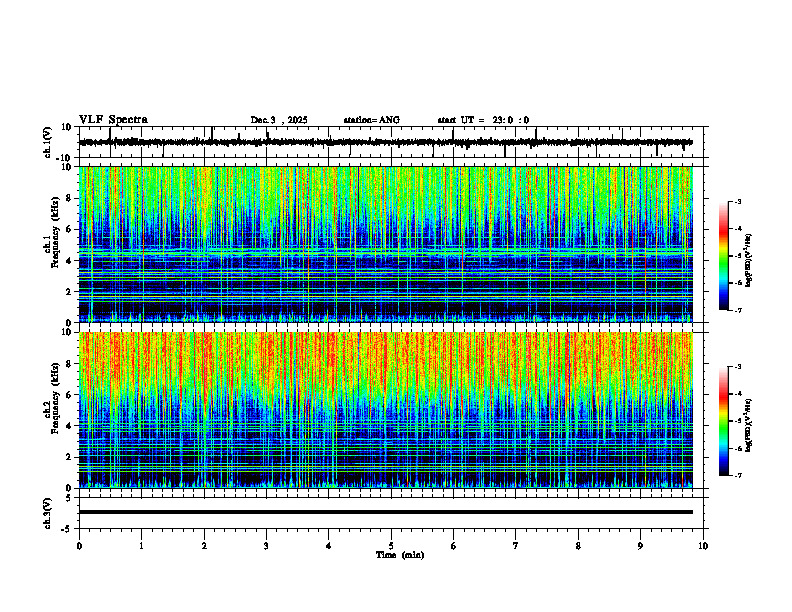Click time axis tick label "5"

pyautogui.click(x=391, y=546)
